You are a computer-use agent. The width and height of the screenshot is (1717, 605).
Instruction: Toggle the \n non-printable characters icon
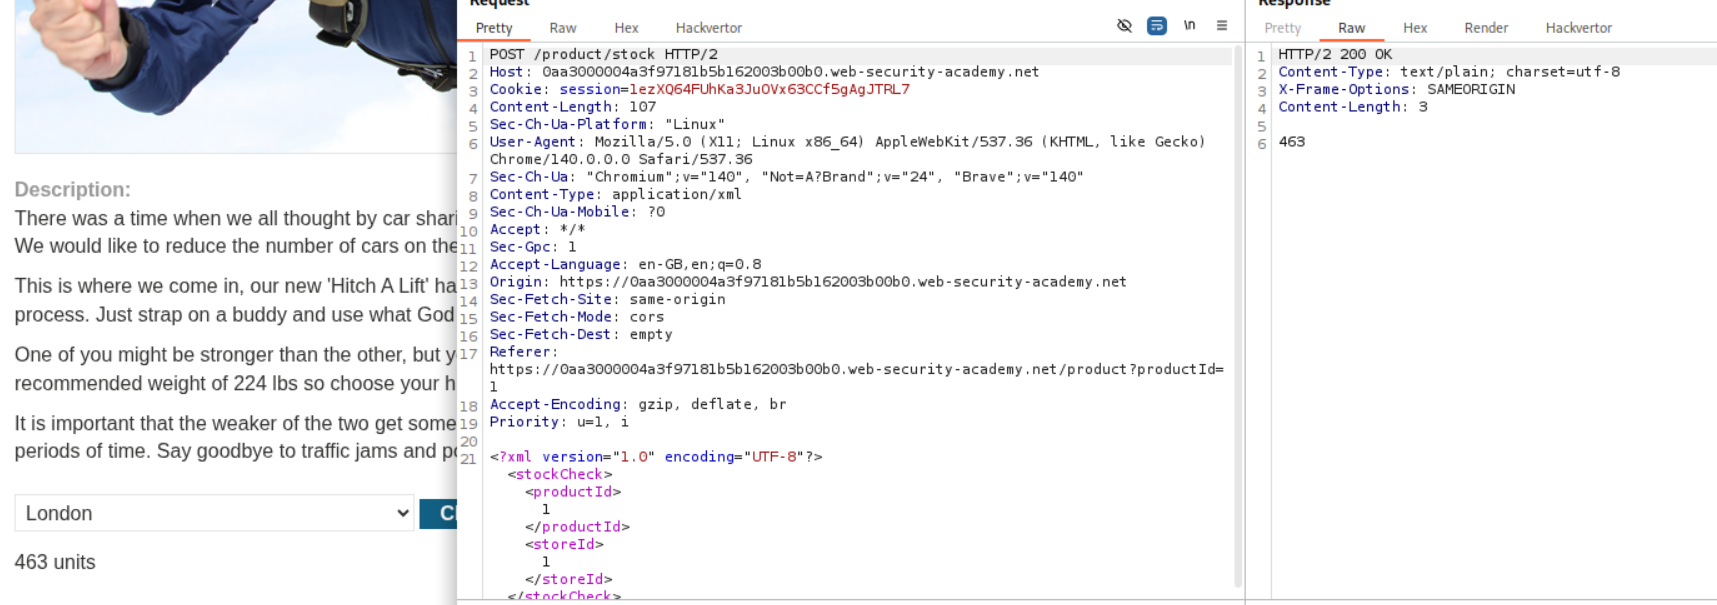coord(1189,26)
